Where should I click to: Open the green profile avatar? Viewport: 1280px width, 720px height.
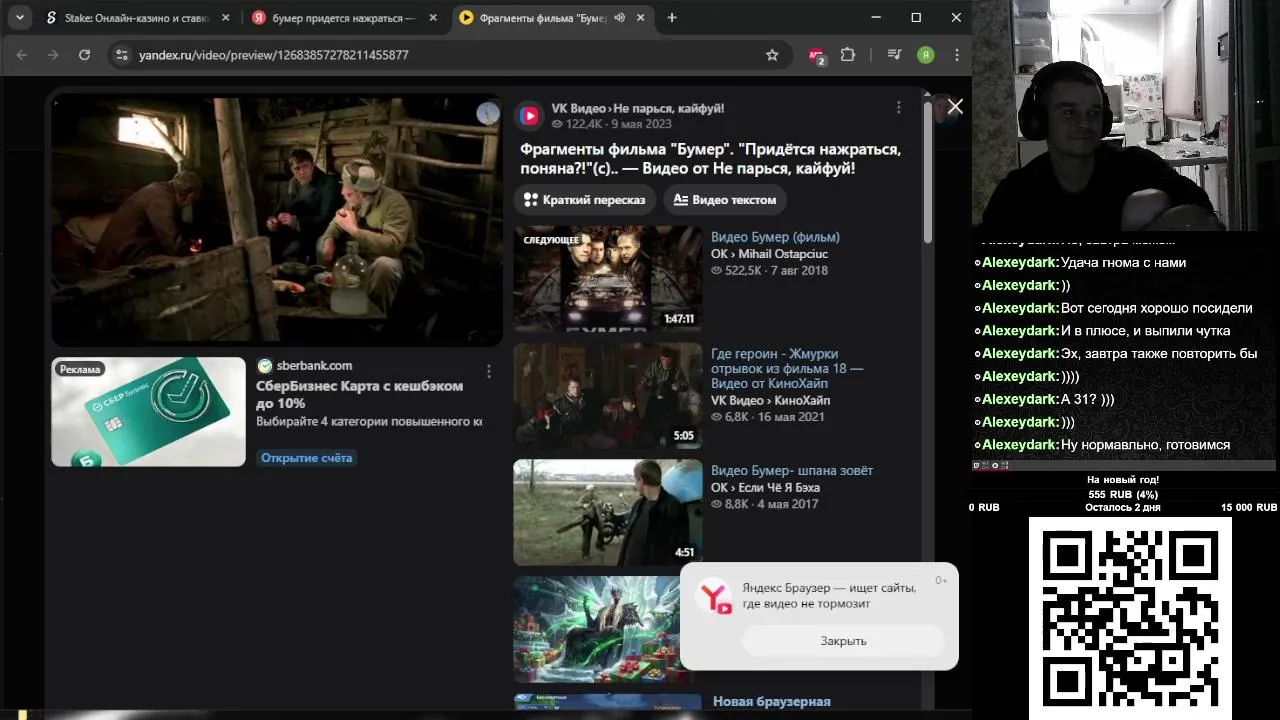tap(926, 55)
